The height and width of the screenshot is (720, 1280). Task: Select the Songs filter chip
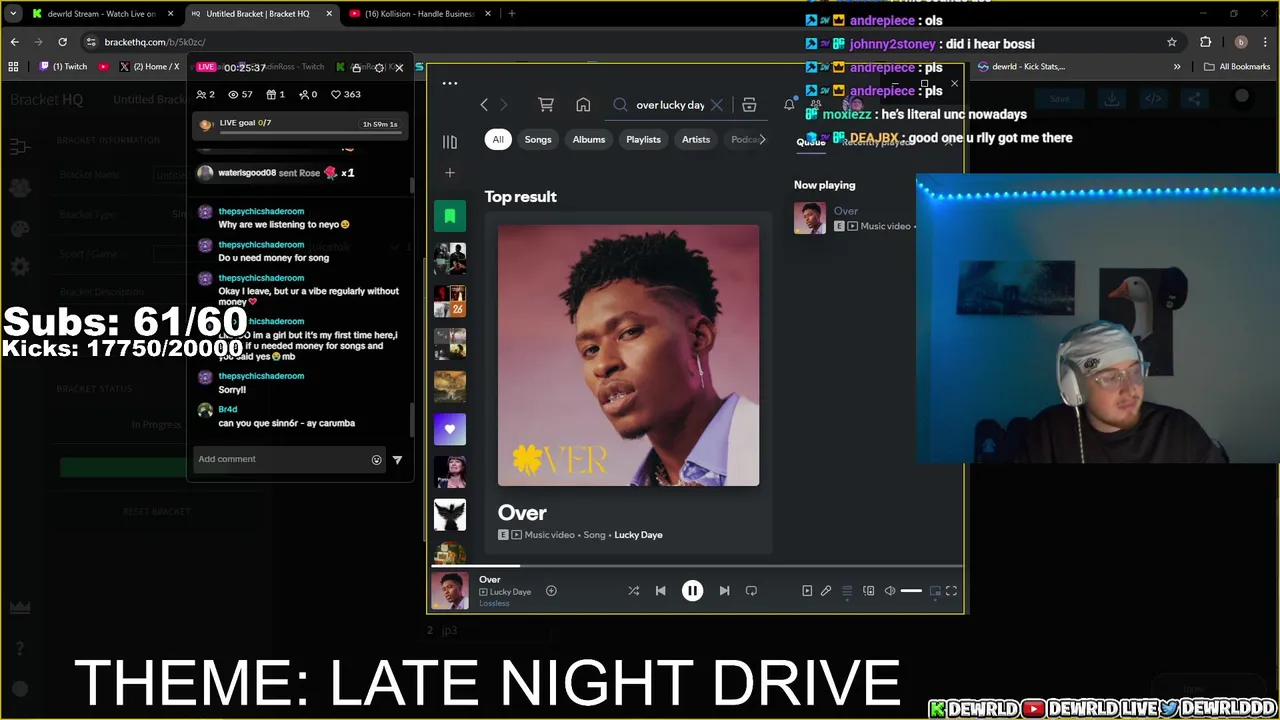coord(538,139)
